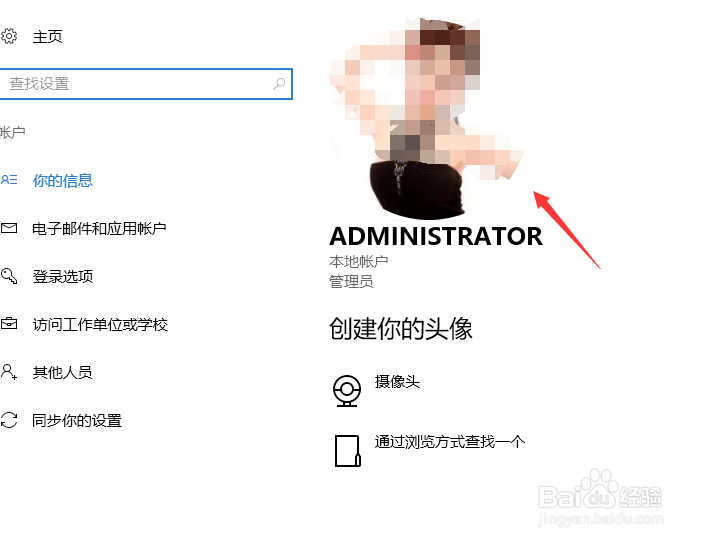
Task: Click the magnifier icon in search box
Action: 279,84
